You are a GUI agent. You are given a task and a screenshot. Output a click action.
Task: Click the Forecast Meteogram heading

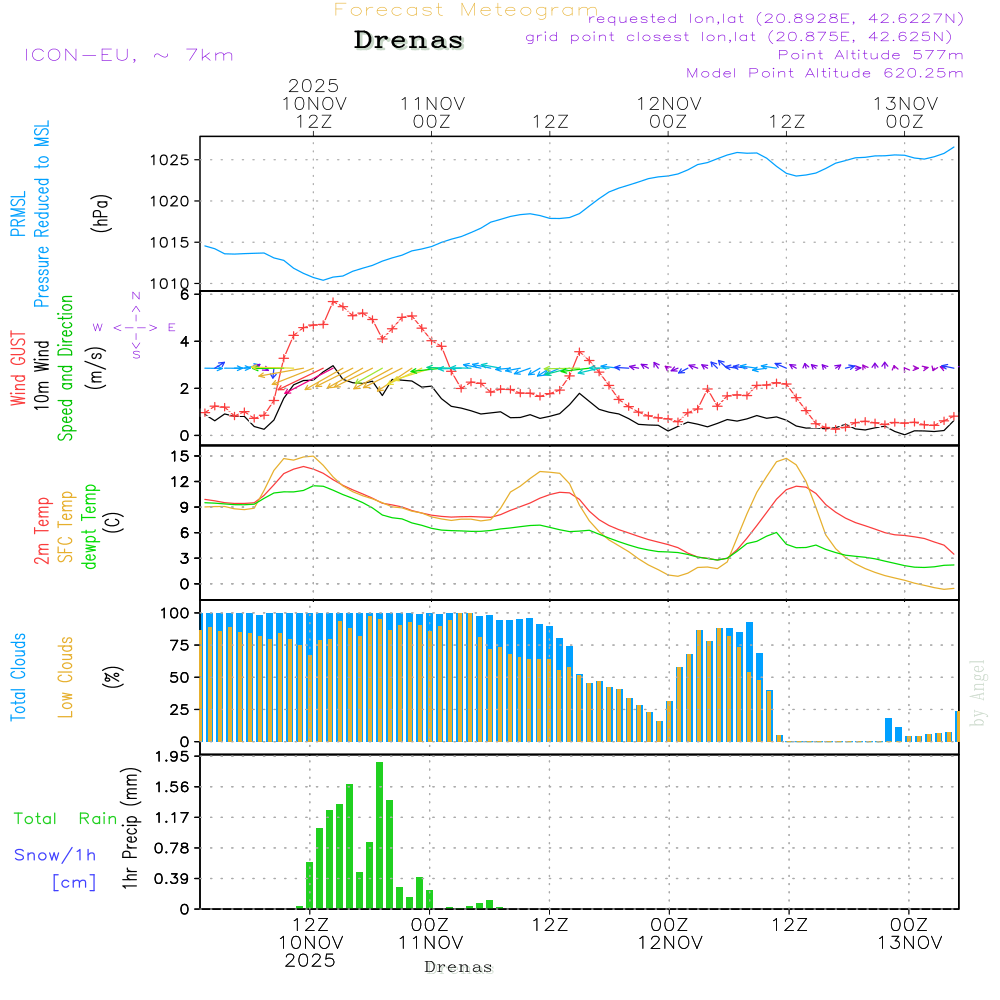465,10
